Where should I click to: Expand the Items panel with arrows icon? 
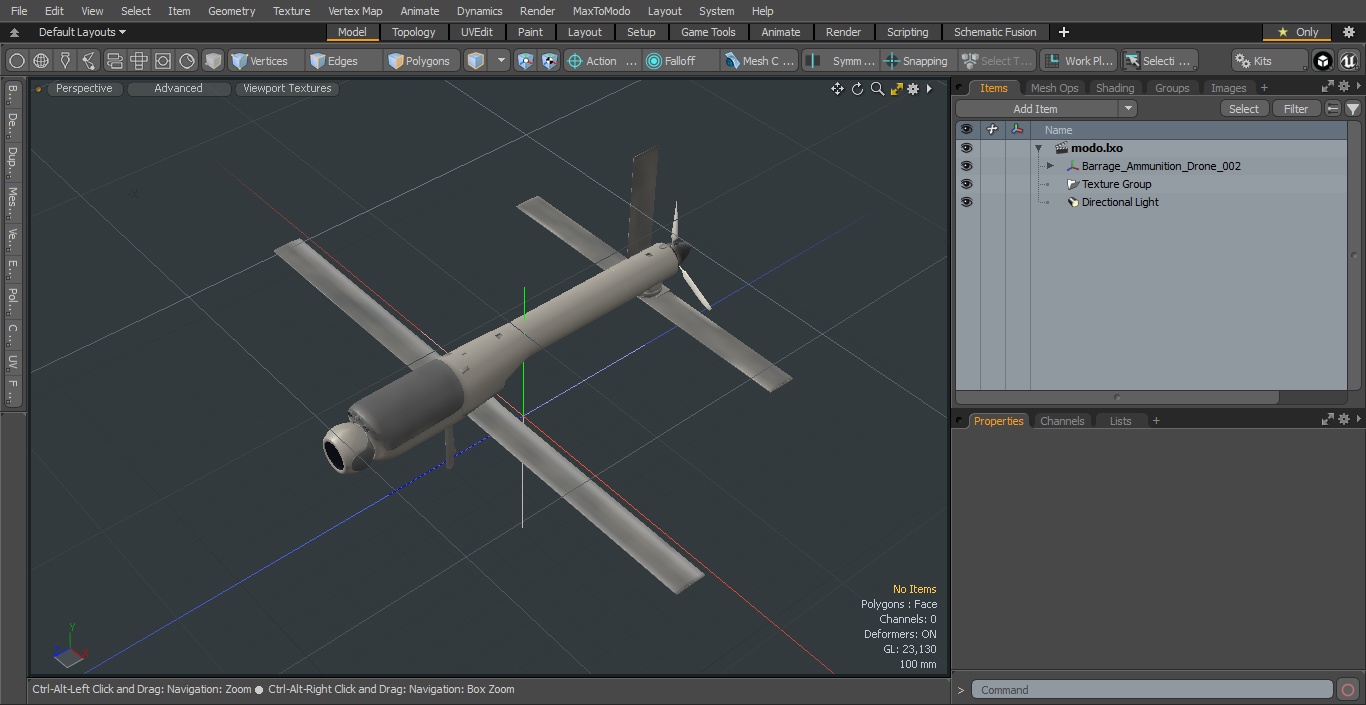tap(1328, 87)
